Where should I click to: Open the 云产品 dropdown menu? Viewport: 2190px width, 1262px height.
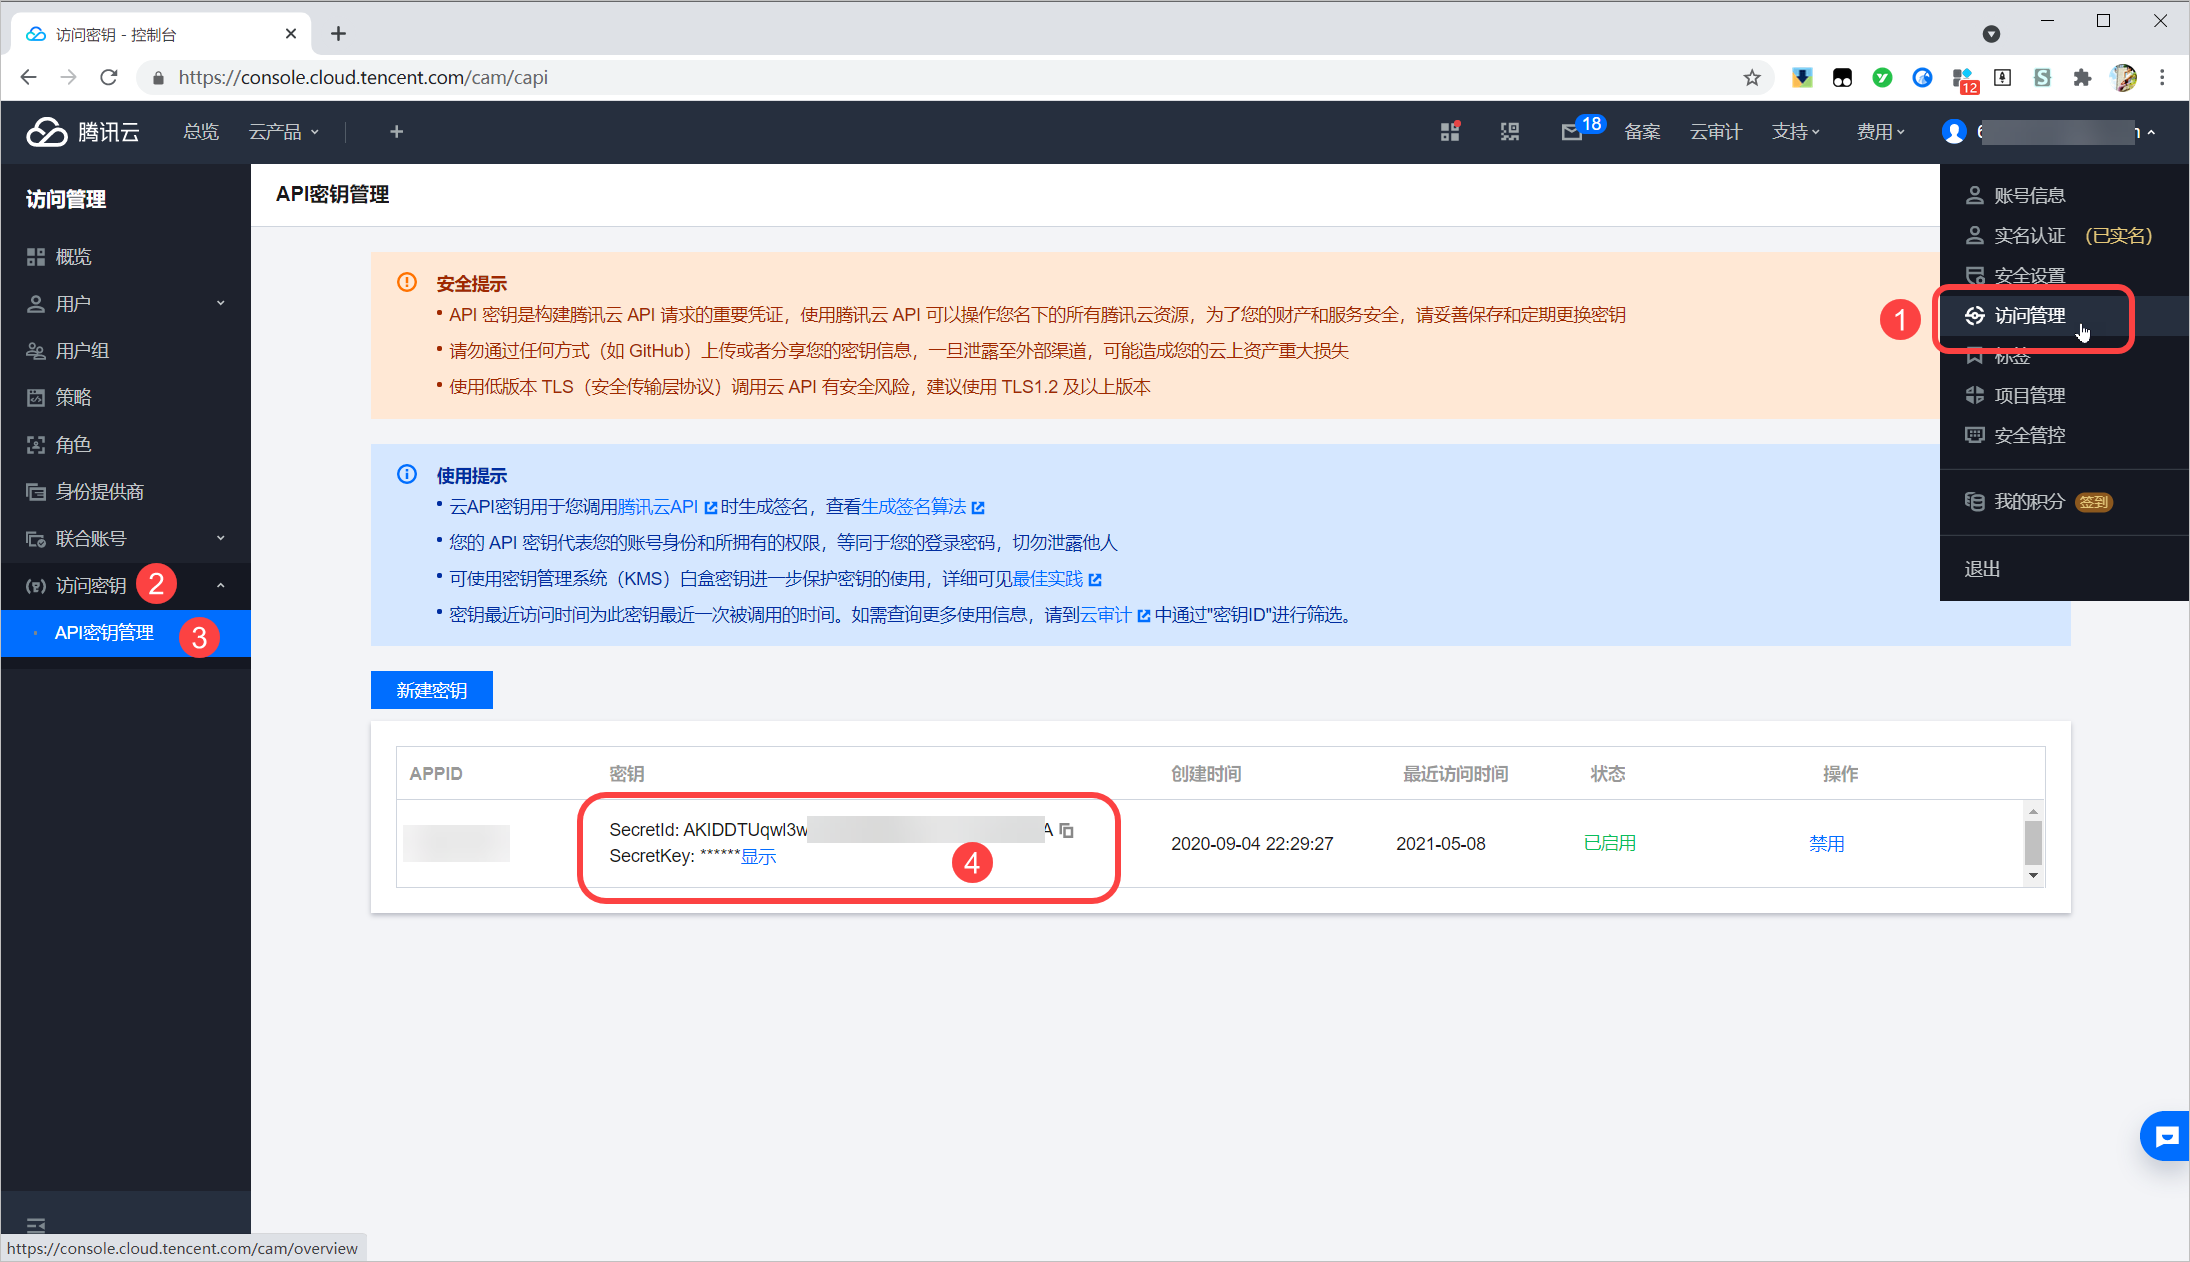283,132
